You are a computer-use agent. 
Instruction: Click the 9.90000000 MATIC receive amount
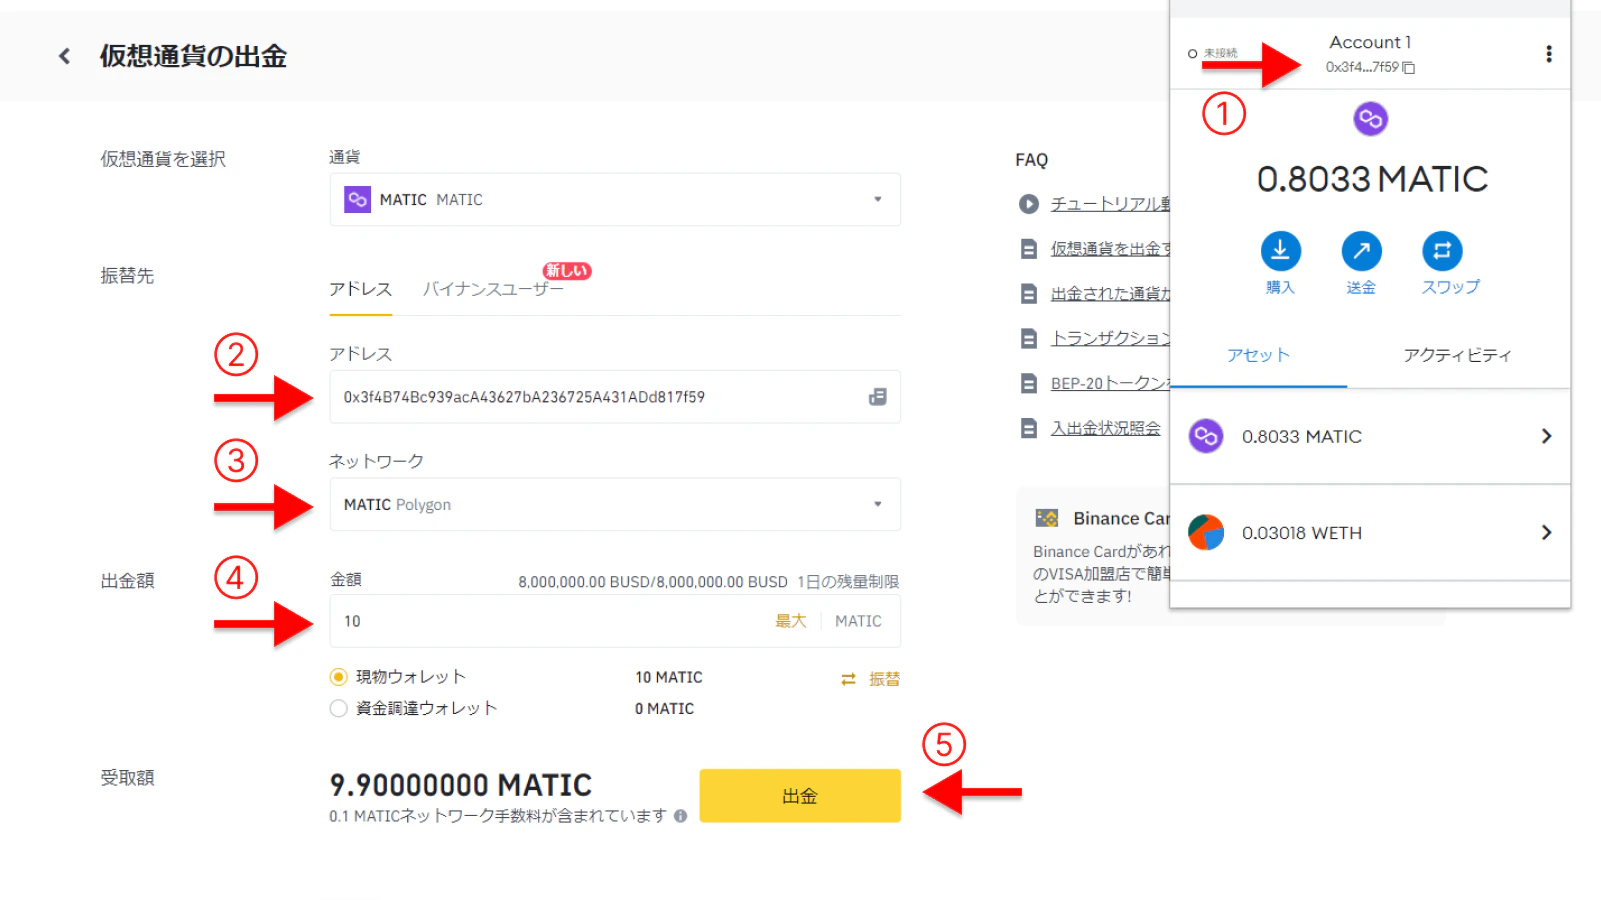461,785
